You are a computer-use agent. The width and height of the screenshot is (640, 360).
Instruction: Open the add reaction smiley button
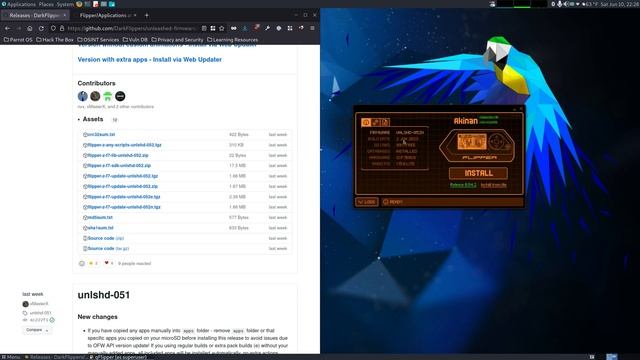82,263
